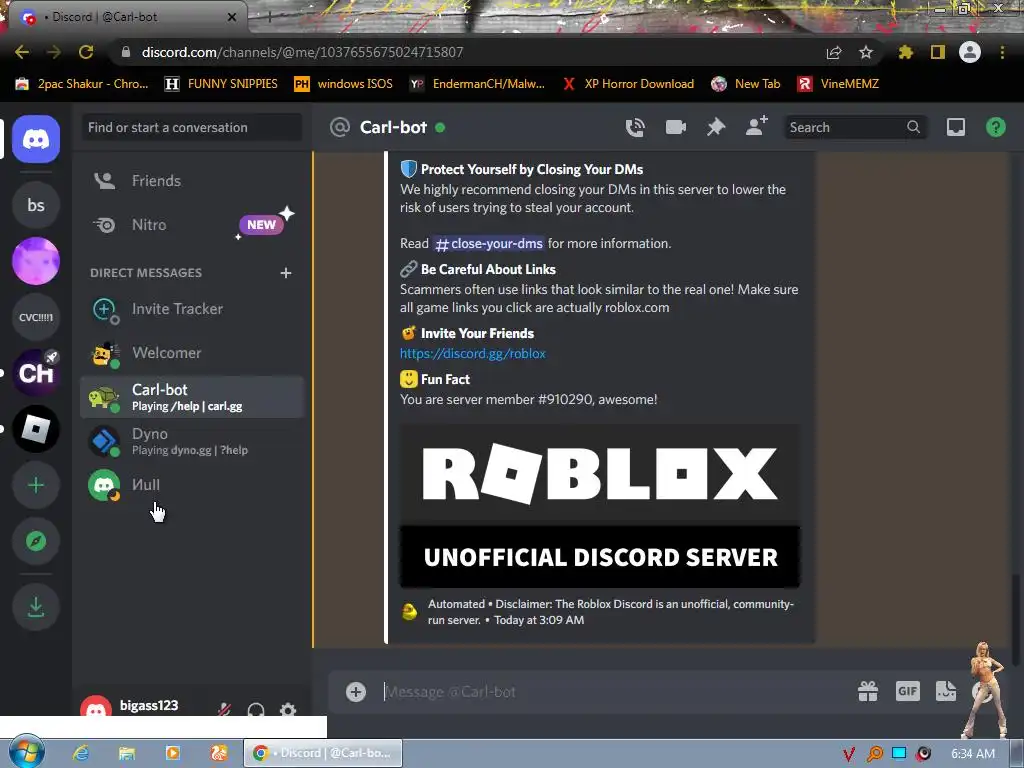The image size is (1024, 768).
Task: Show pinned messages
Action: point(716,127)
